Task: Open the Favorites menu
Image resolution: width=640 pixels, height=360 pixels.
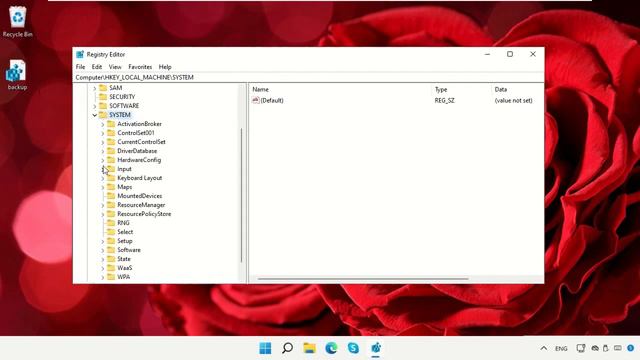Action: (x=140, y=67)
